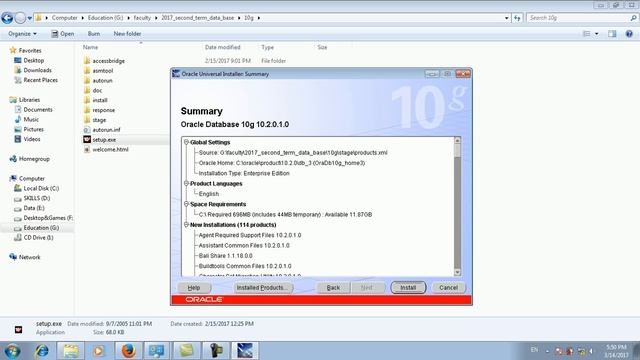The height and width of the screenshot is (360, 640).
Task: Select Assistant Common Files entry
Action: click(x=244, y=245)
